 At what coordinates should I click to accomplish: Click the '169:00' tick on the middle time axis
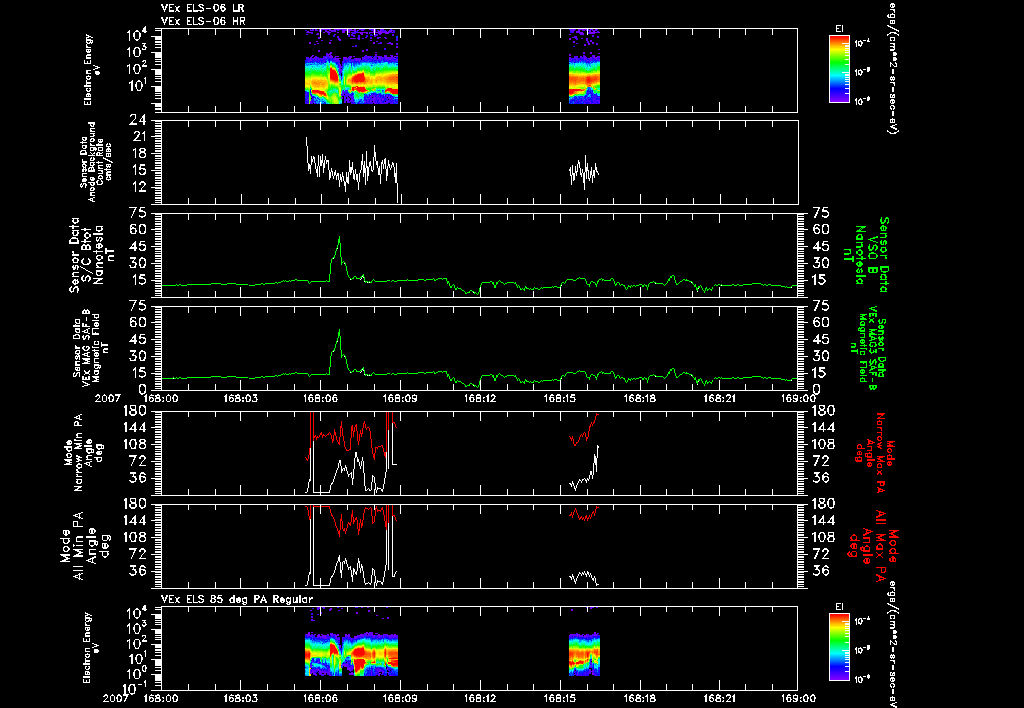click(798, 398)
